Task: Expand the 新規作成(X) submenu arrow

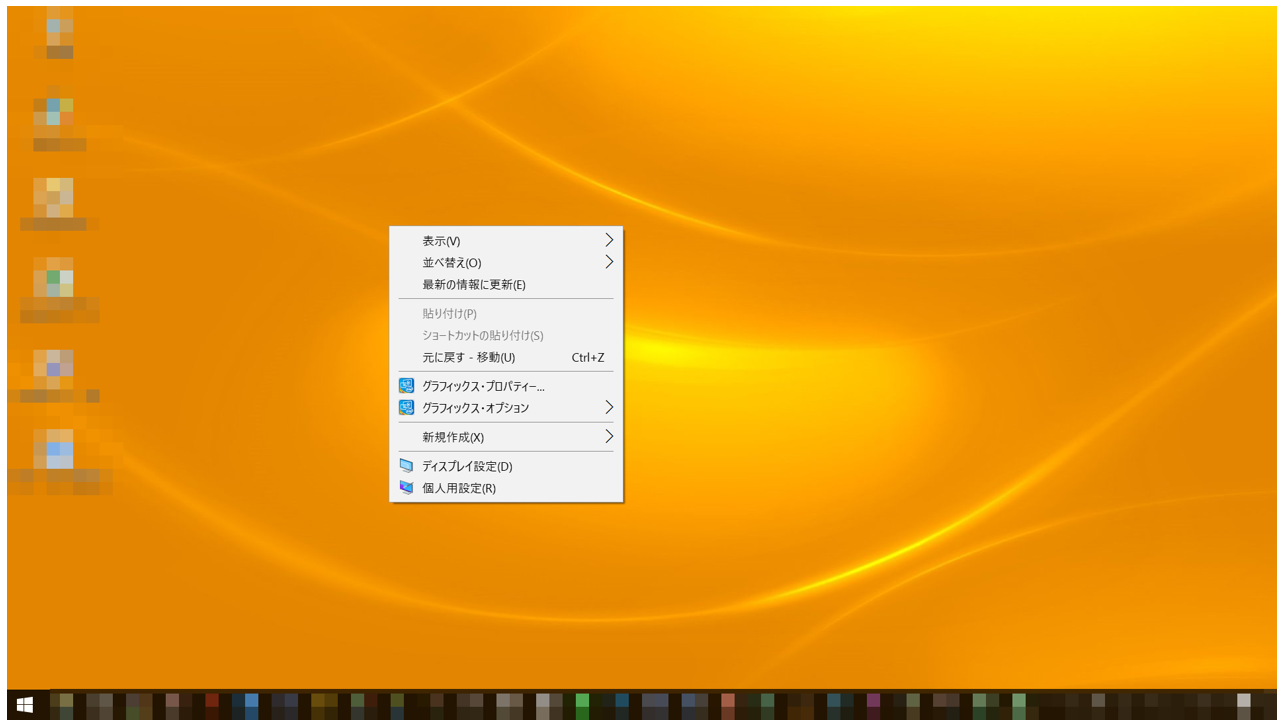Action: pyautogui.click(x=608, y=437)
